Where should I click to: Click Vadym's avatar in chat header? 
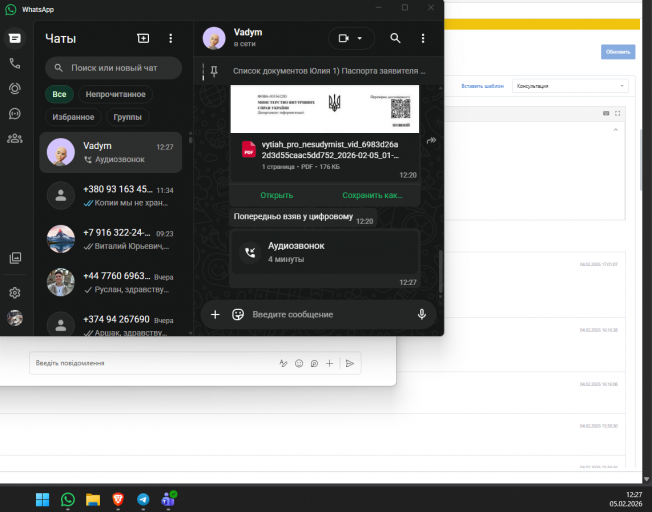(214, 38)
